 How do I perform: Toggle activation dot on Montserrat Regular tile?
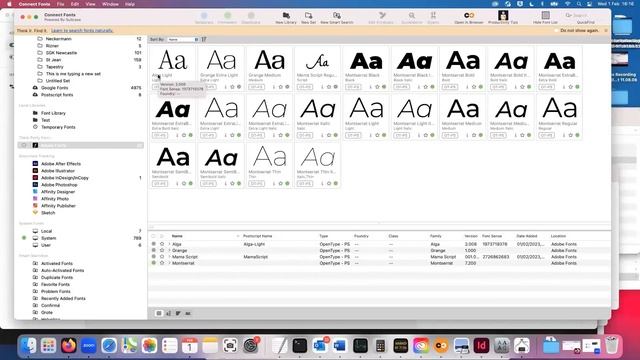(578, 135)
